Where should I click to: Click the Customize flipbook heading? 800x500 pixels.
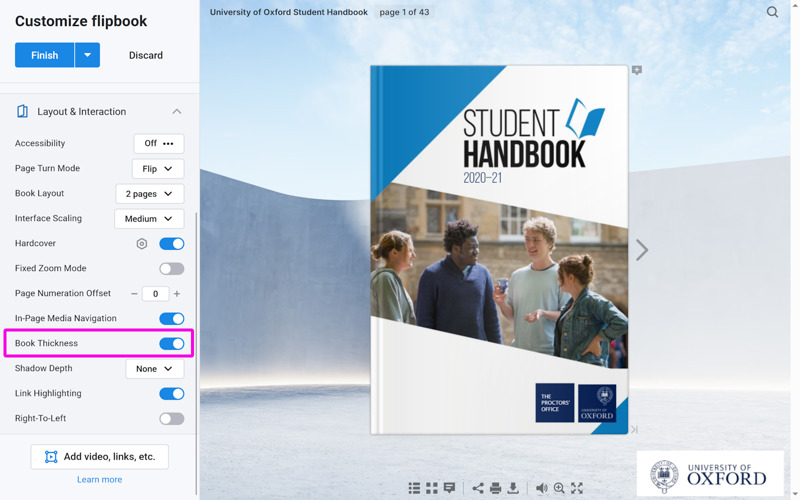click(81, 21)
